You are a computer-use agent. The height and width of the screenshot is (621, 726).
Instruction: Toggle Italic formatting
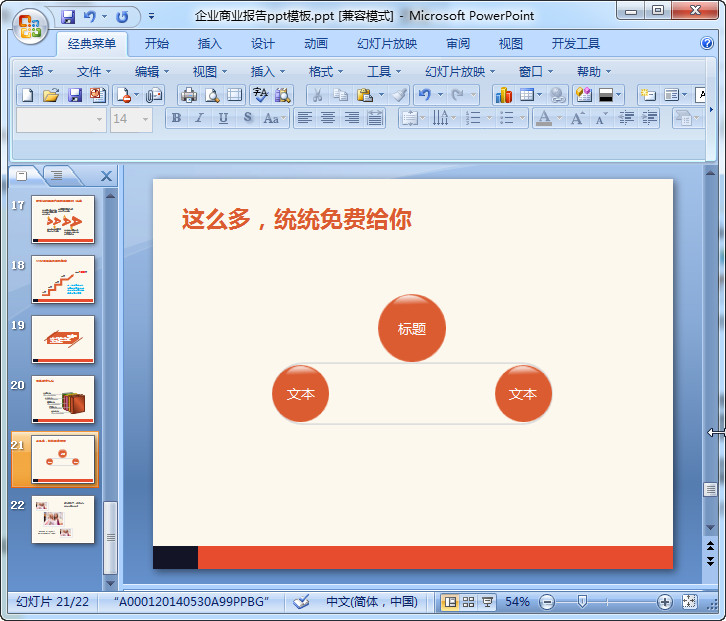tap(200, 119)
